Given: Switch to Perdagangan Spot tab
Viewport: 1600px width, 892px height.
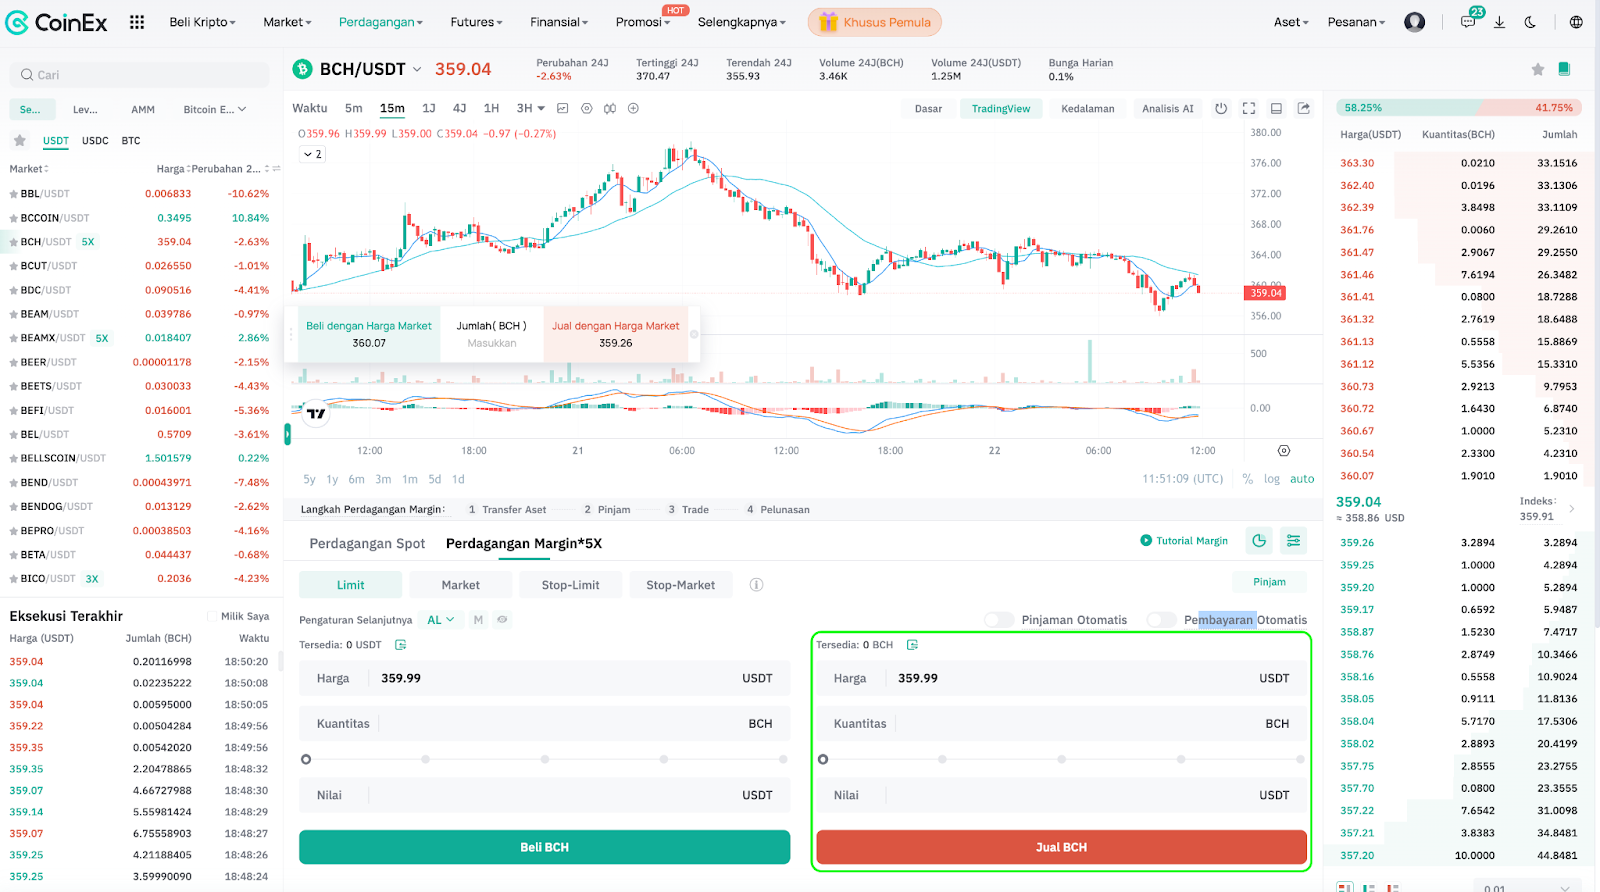Looking at the screenshot, I should [367, 543].
